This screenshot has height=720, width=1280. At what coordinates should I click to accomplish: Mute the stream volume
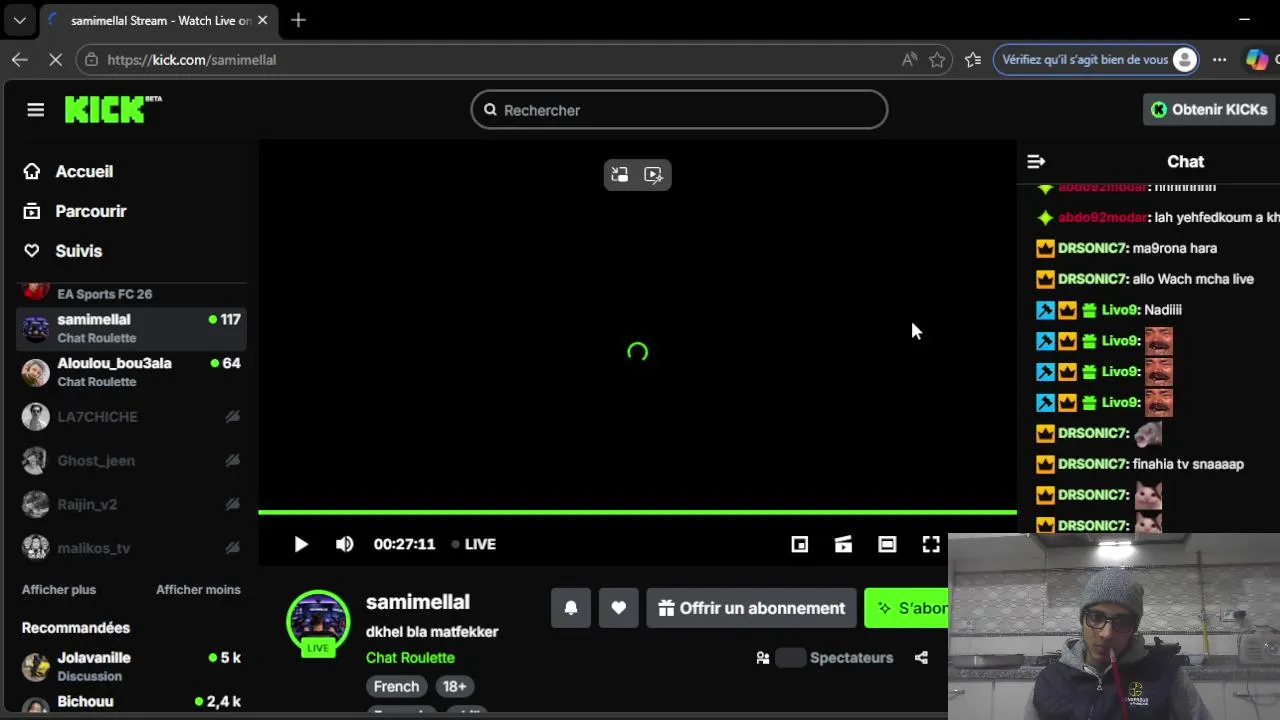[345, 544]
